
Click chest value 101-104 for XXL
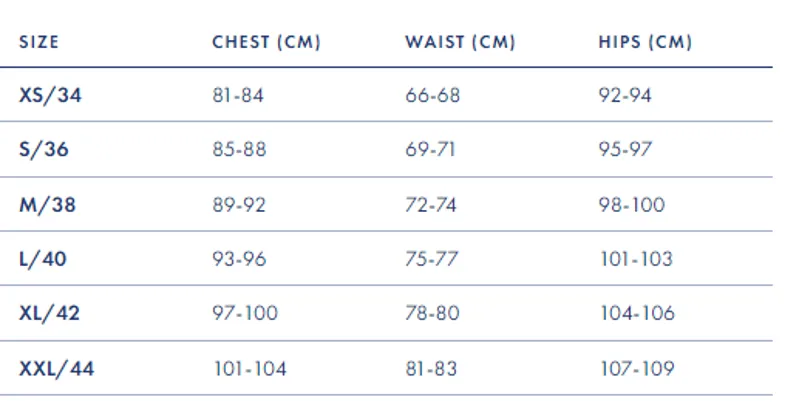250,368
